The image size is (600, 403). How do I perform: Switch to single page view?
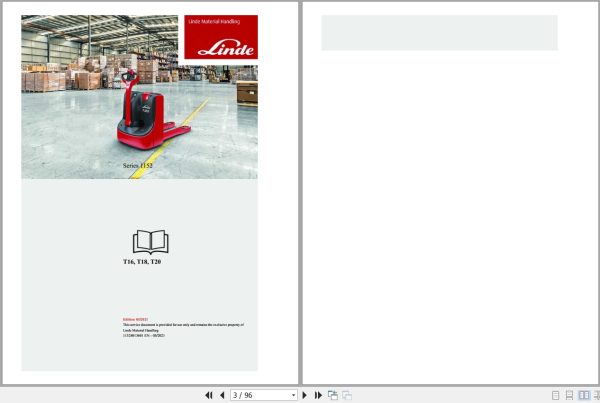[x=556, y=395]
